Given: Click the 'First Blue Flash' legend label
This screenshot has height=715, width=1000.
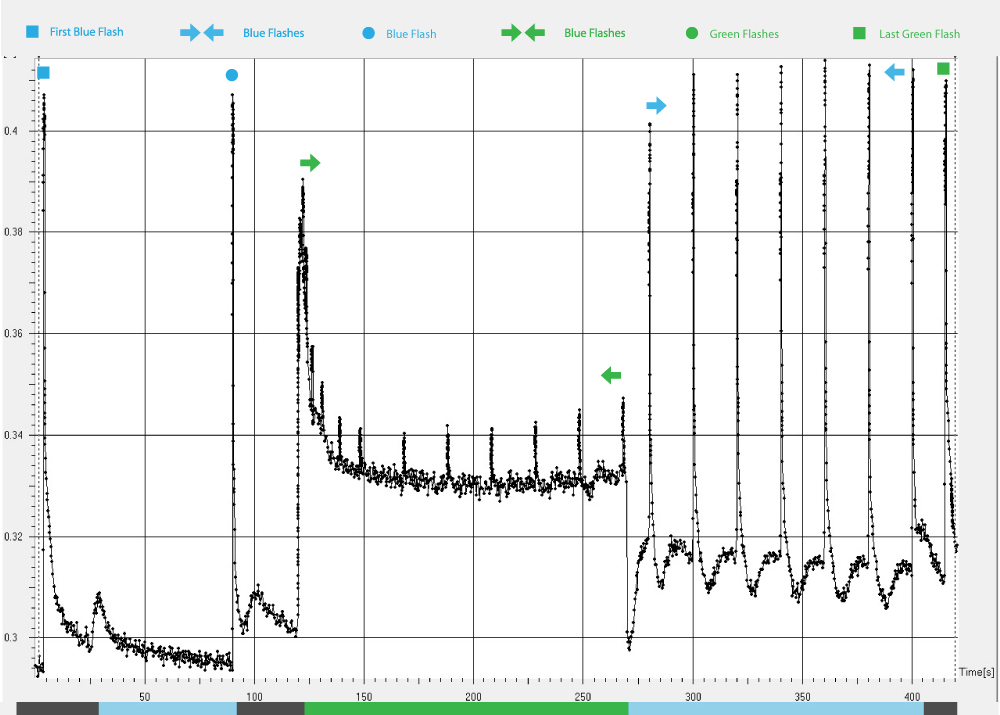Looking at the screenshot, I should (x=87, y=33).
